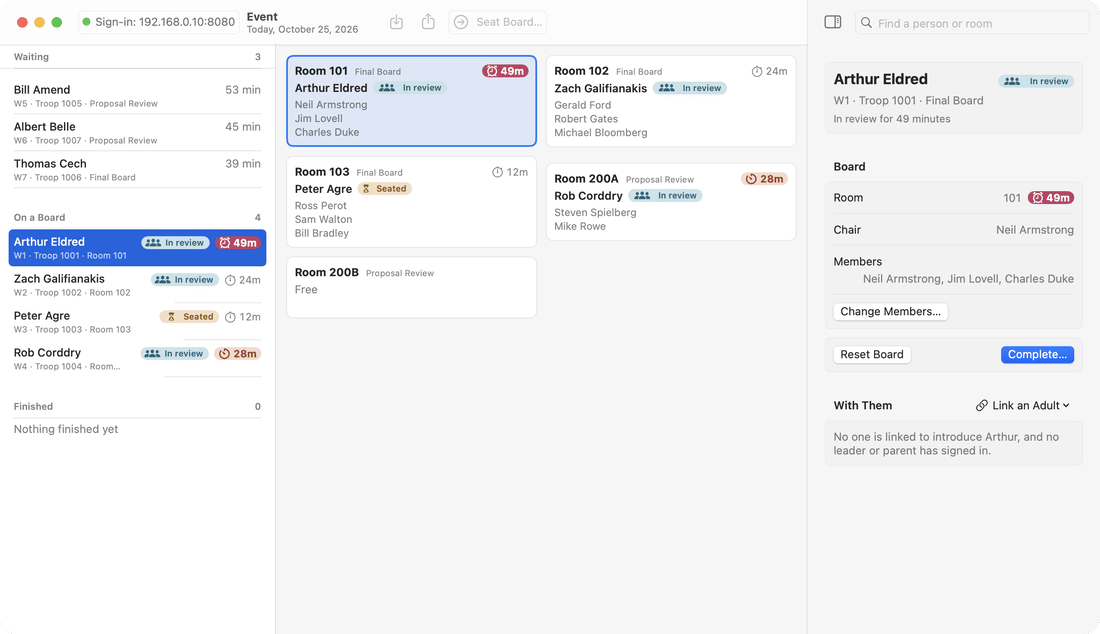
Task: Select Rob Corddry in On a Board list
Action: coord(138,359)
